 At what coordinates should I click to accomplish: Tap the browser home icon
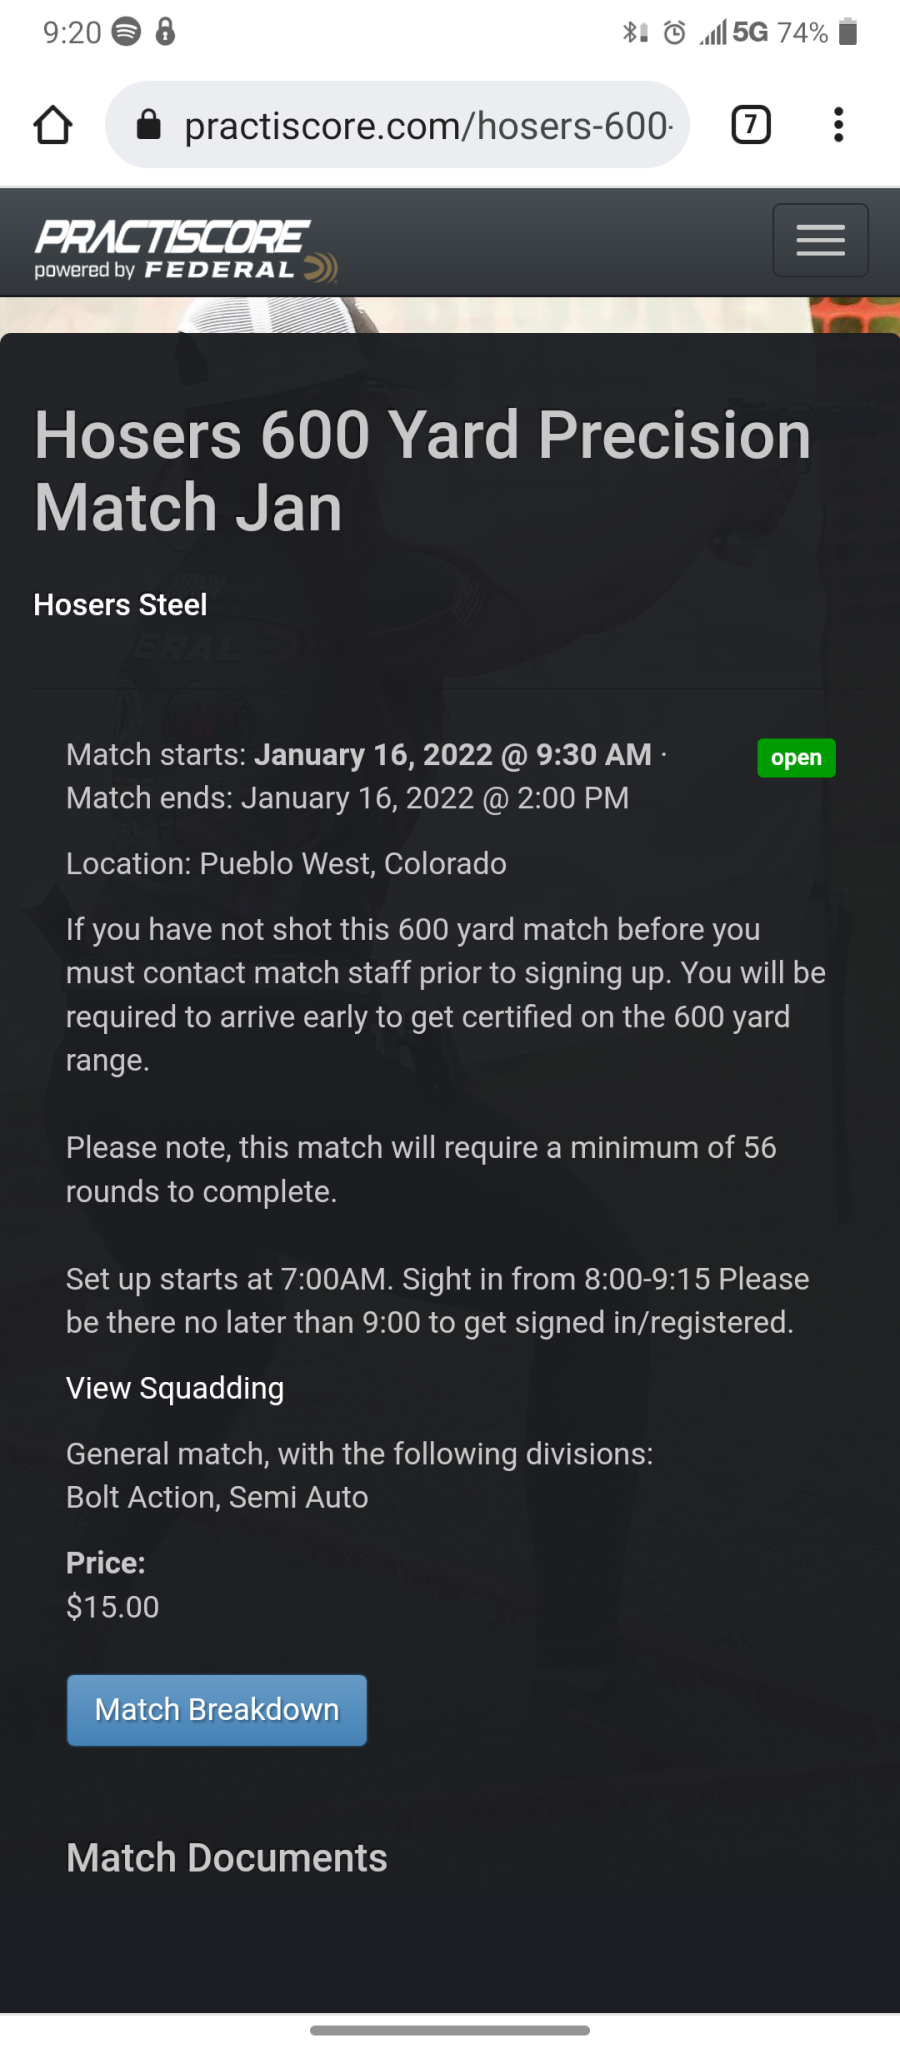coord(53,126)
